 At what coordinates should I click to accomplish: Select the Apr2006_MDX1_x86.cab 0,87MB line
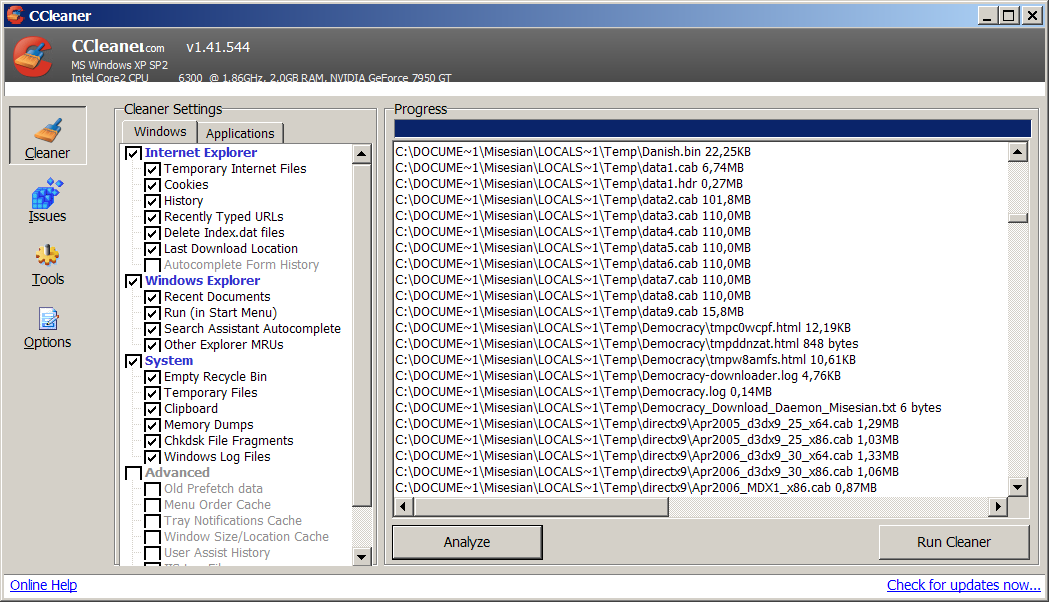636,488
